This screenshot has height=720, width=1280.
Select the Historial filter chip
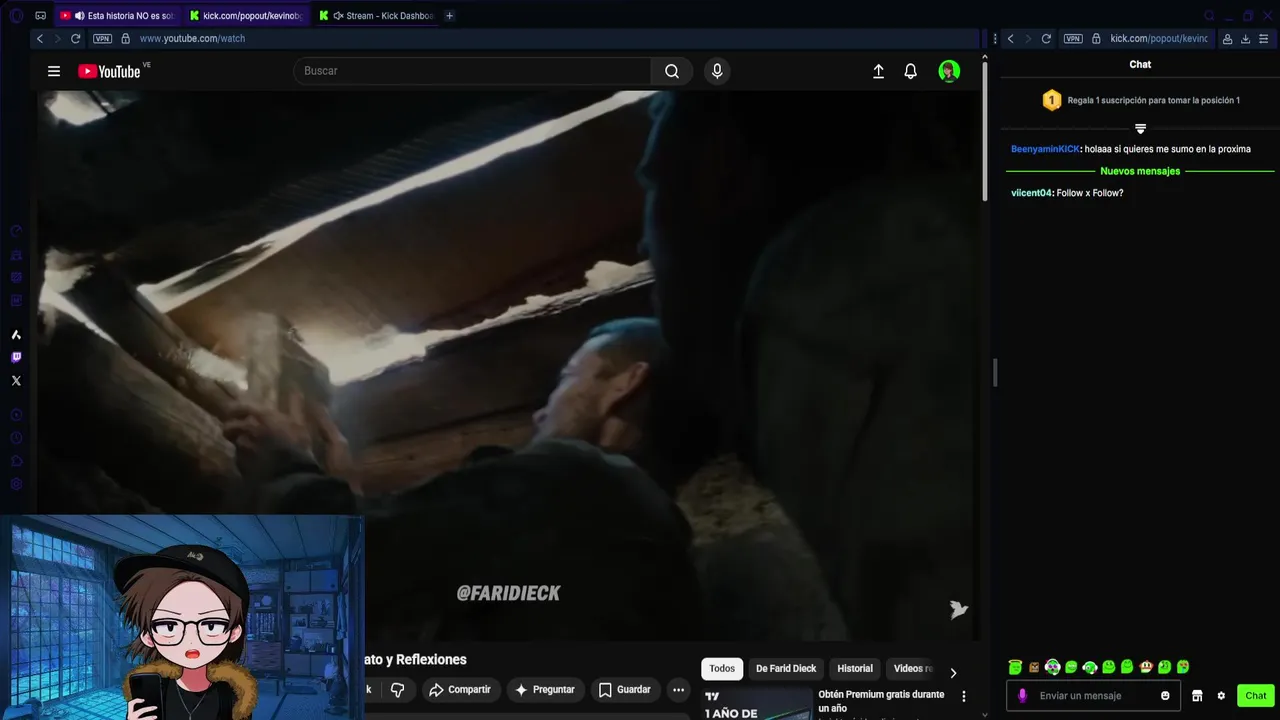[x=855, y=669]
